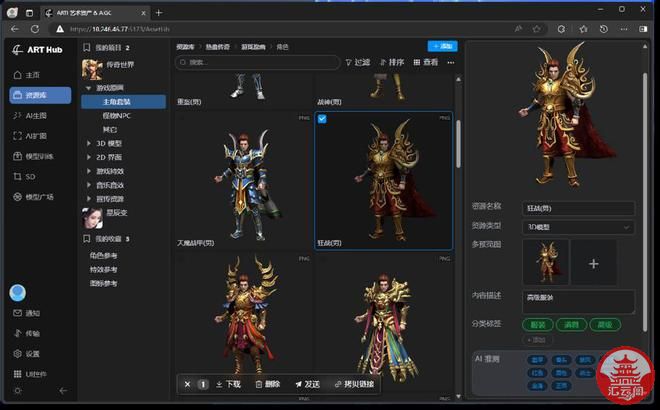Open the three-dots more options menu
This screenshot has height=410, width=660.
click(x=451, y=62)
